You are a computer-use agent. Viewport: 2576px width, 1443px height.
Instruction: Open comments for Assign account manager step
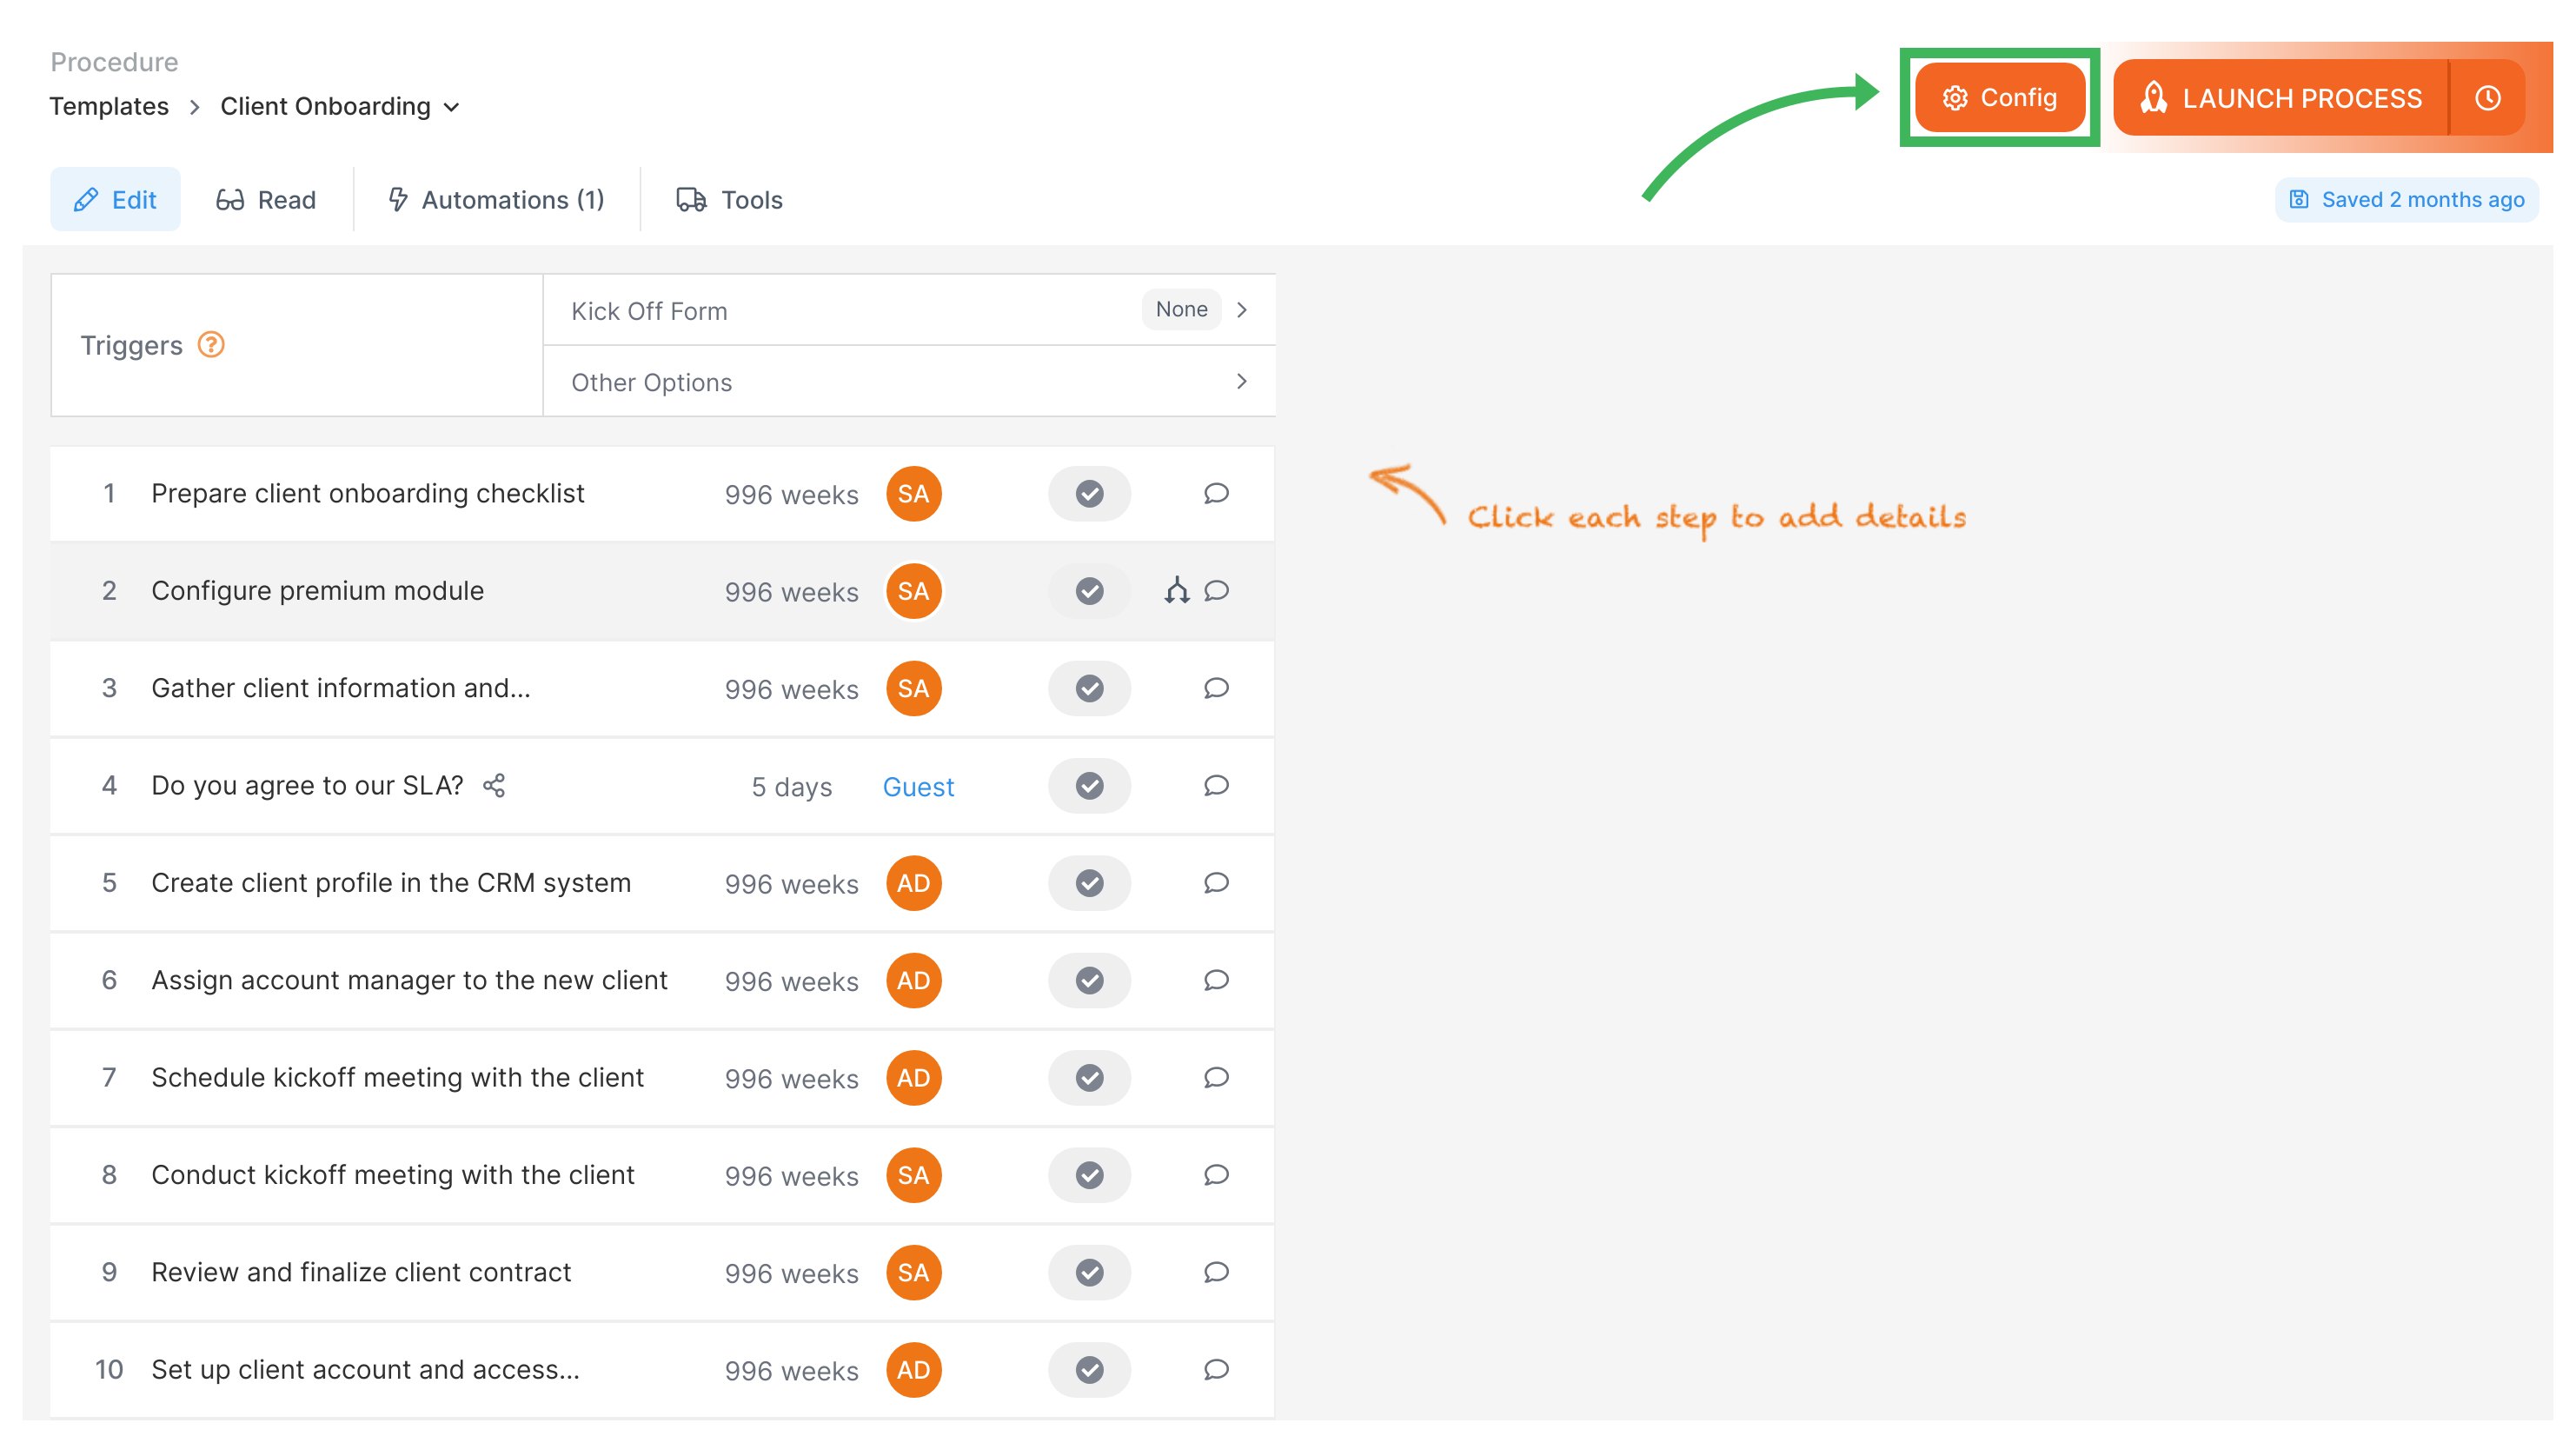point(1216,980)
